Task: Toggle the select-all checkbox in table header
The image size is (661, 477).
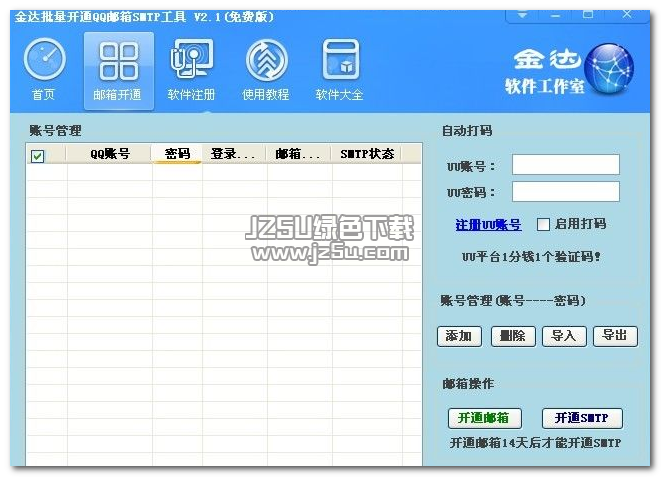Action: click(38, 156)
